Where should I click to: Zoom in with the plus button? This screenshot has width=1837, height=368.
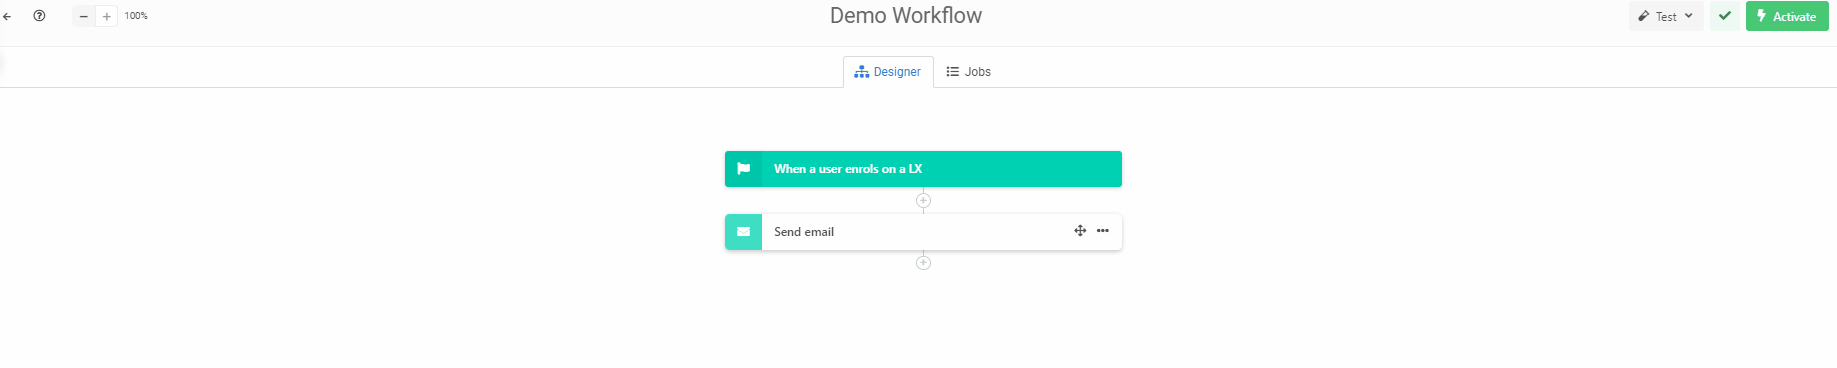pyautogui.click(x=106, y=16)
